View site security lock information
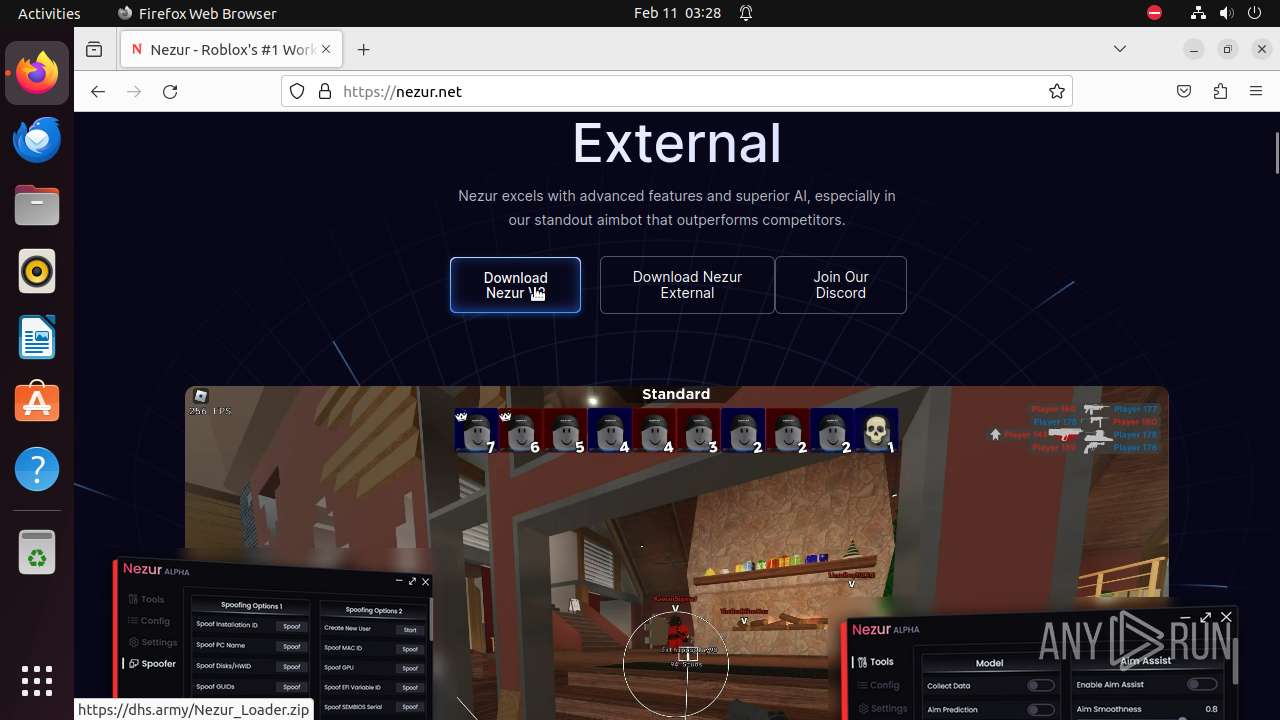 pyautogui.click(x=324, y=91)
